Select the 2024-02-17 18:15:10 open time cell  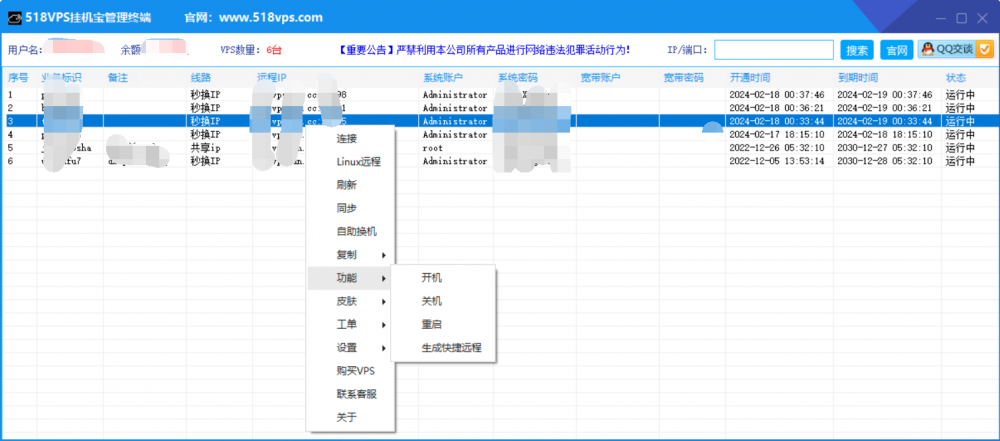[777, 135]
